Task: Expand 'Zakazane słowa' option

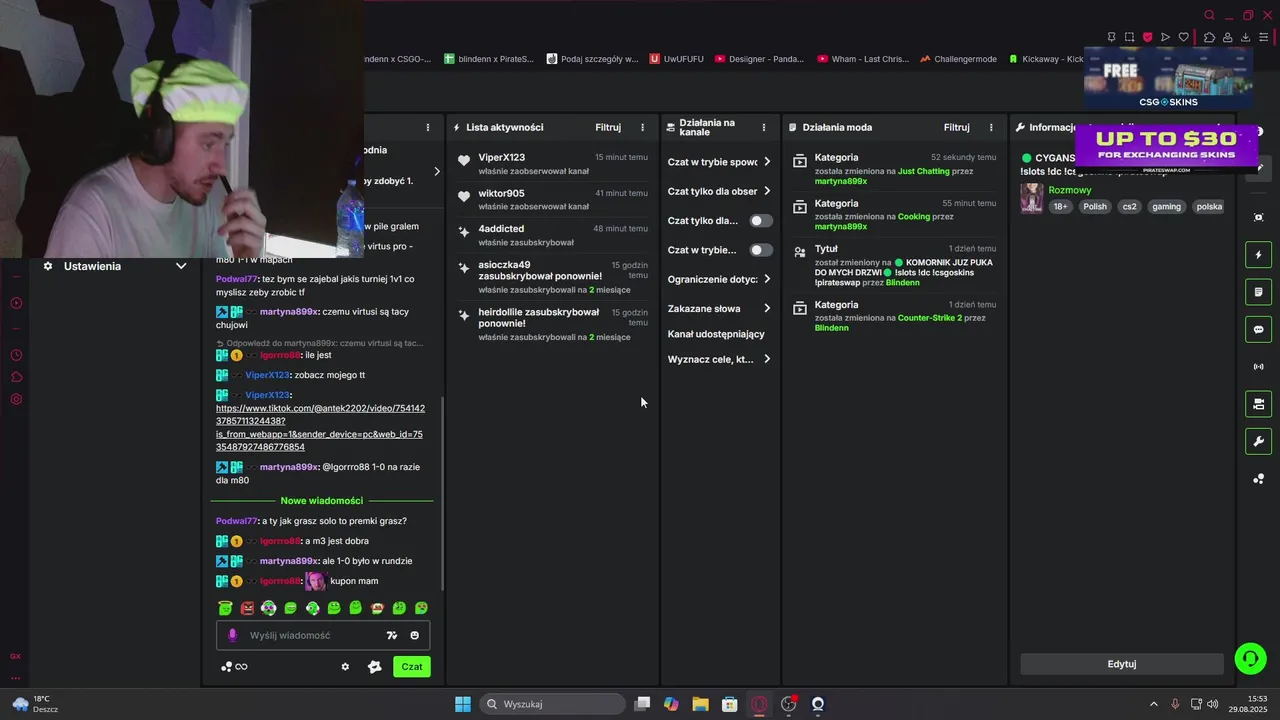Action: point(719,308)
